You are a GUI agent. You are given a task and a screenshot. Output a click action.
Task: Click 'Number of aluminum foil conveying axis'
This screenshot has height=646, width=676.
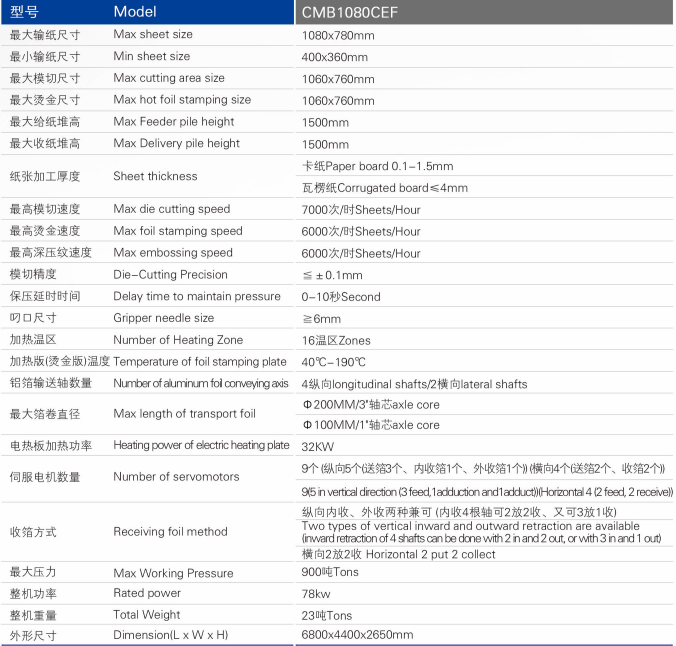pyautogui.click(x=200, y=383)
